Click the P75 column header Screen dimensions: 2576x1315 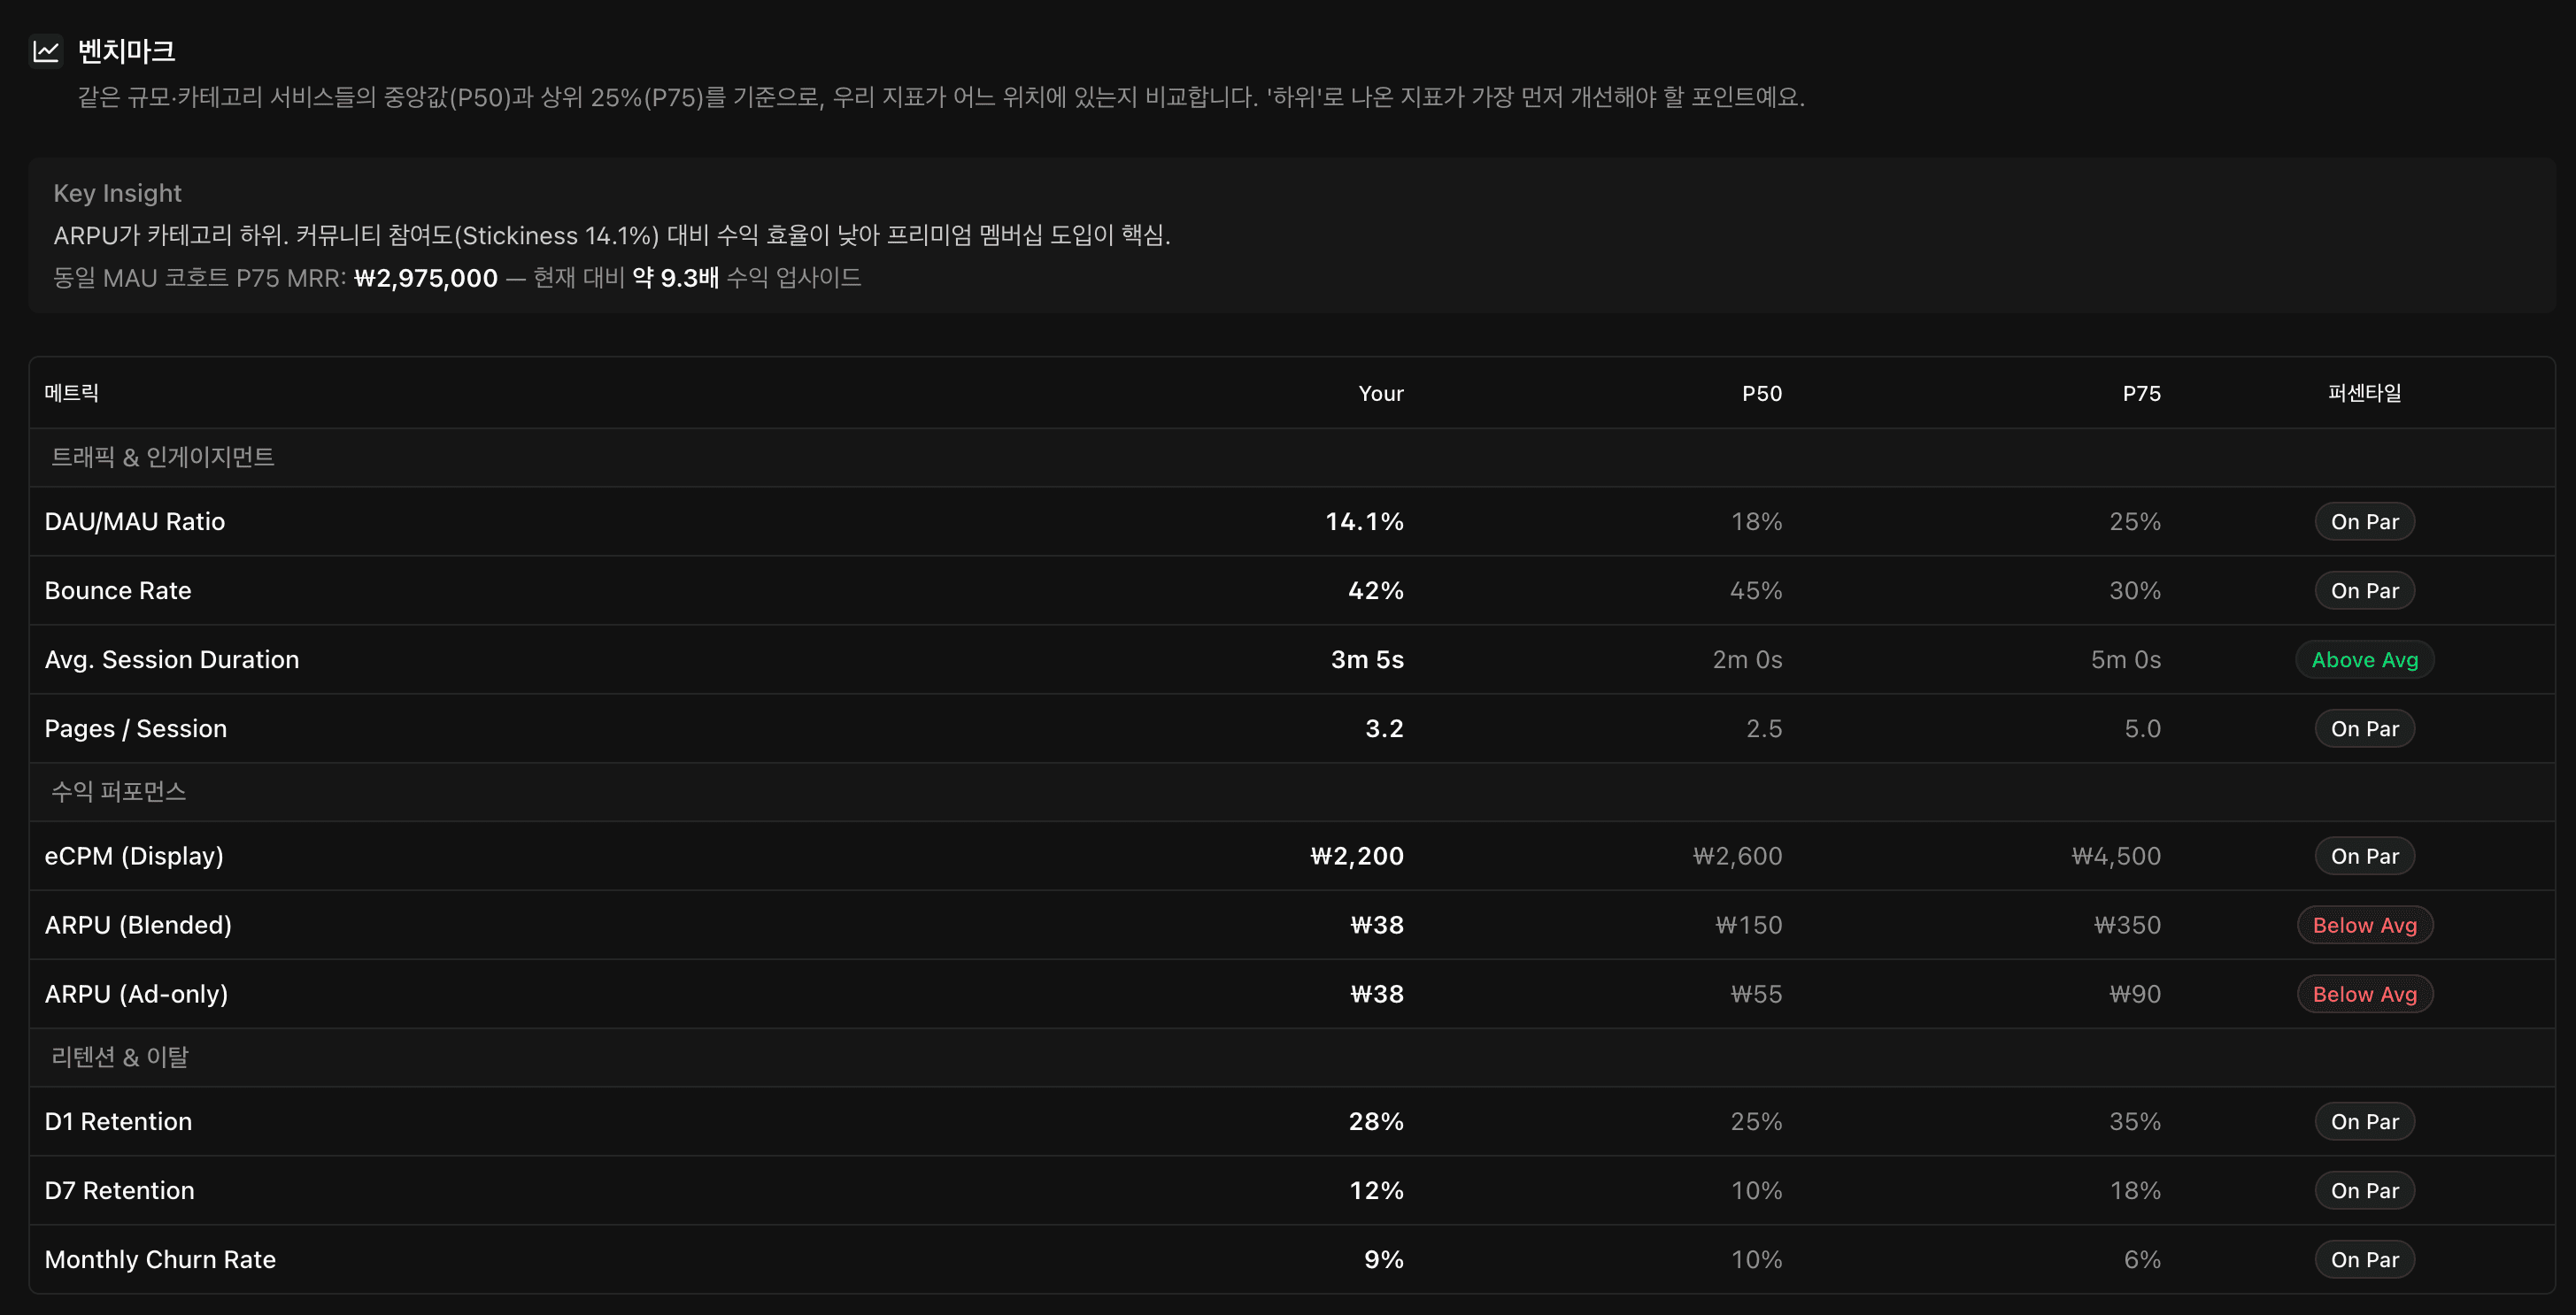coord(2141,394)
